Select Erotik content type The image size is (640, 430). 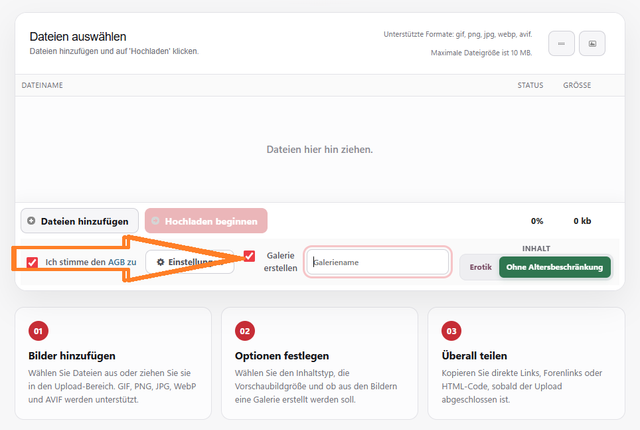coord(480,267)
